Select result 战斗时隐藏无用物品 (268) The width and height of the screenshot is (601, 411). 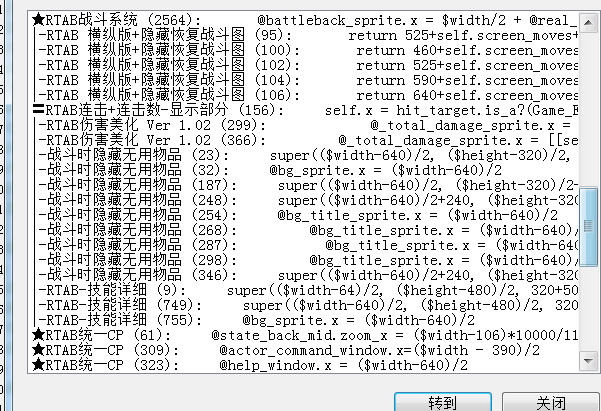click(304, 230)
